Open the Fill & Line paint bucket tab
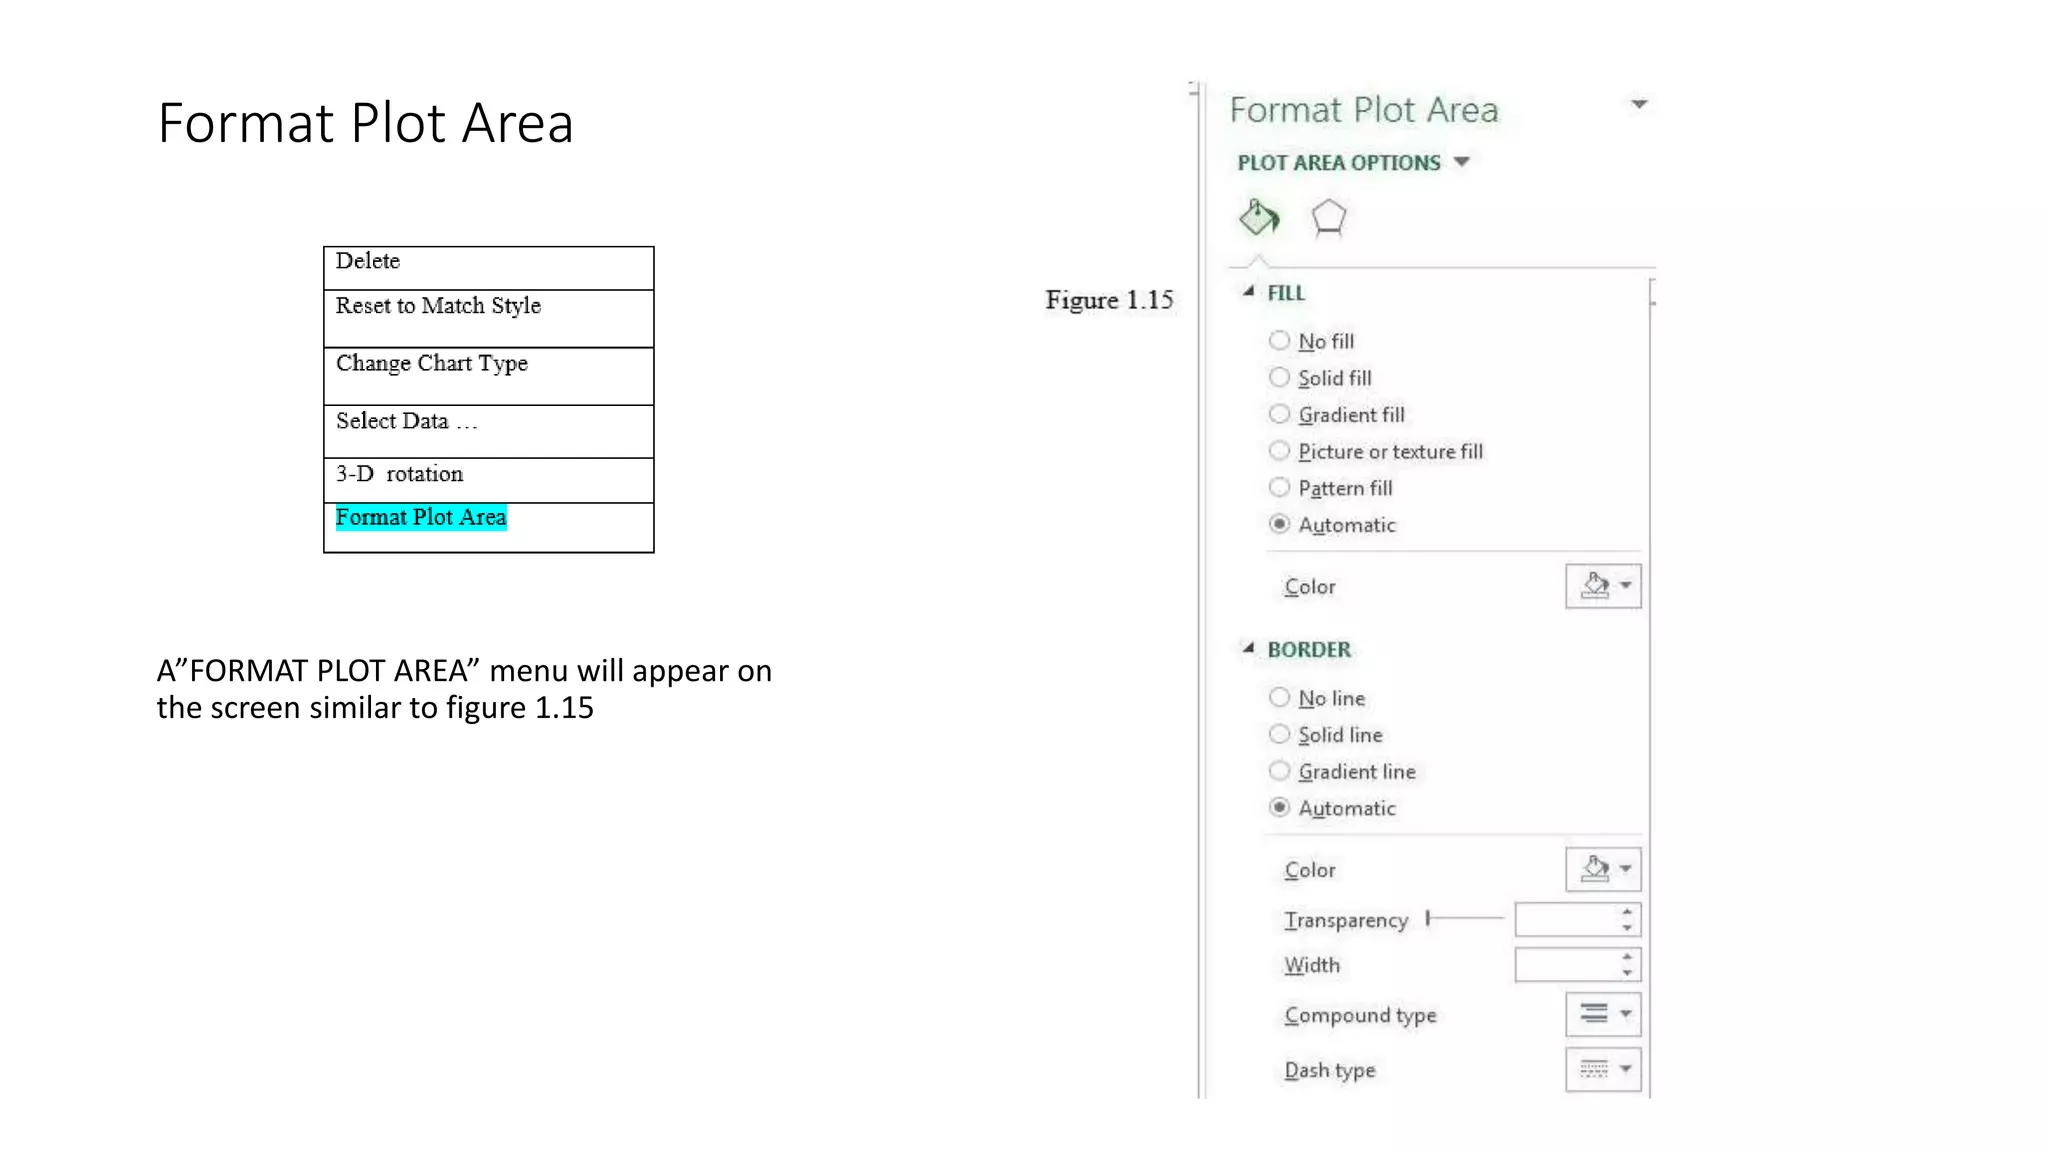The image size is (2048, 1152). click(x=1258, y=217)
